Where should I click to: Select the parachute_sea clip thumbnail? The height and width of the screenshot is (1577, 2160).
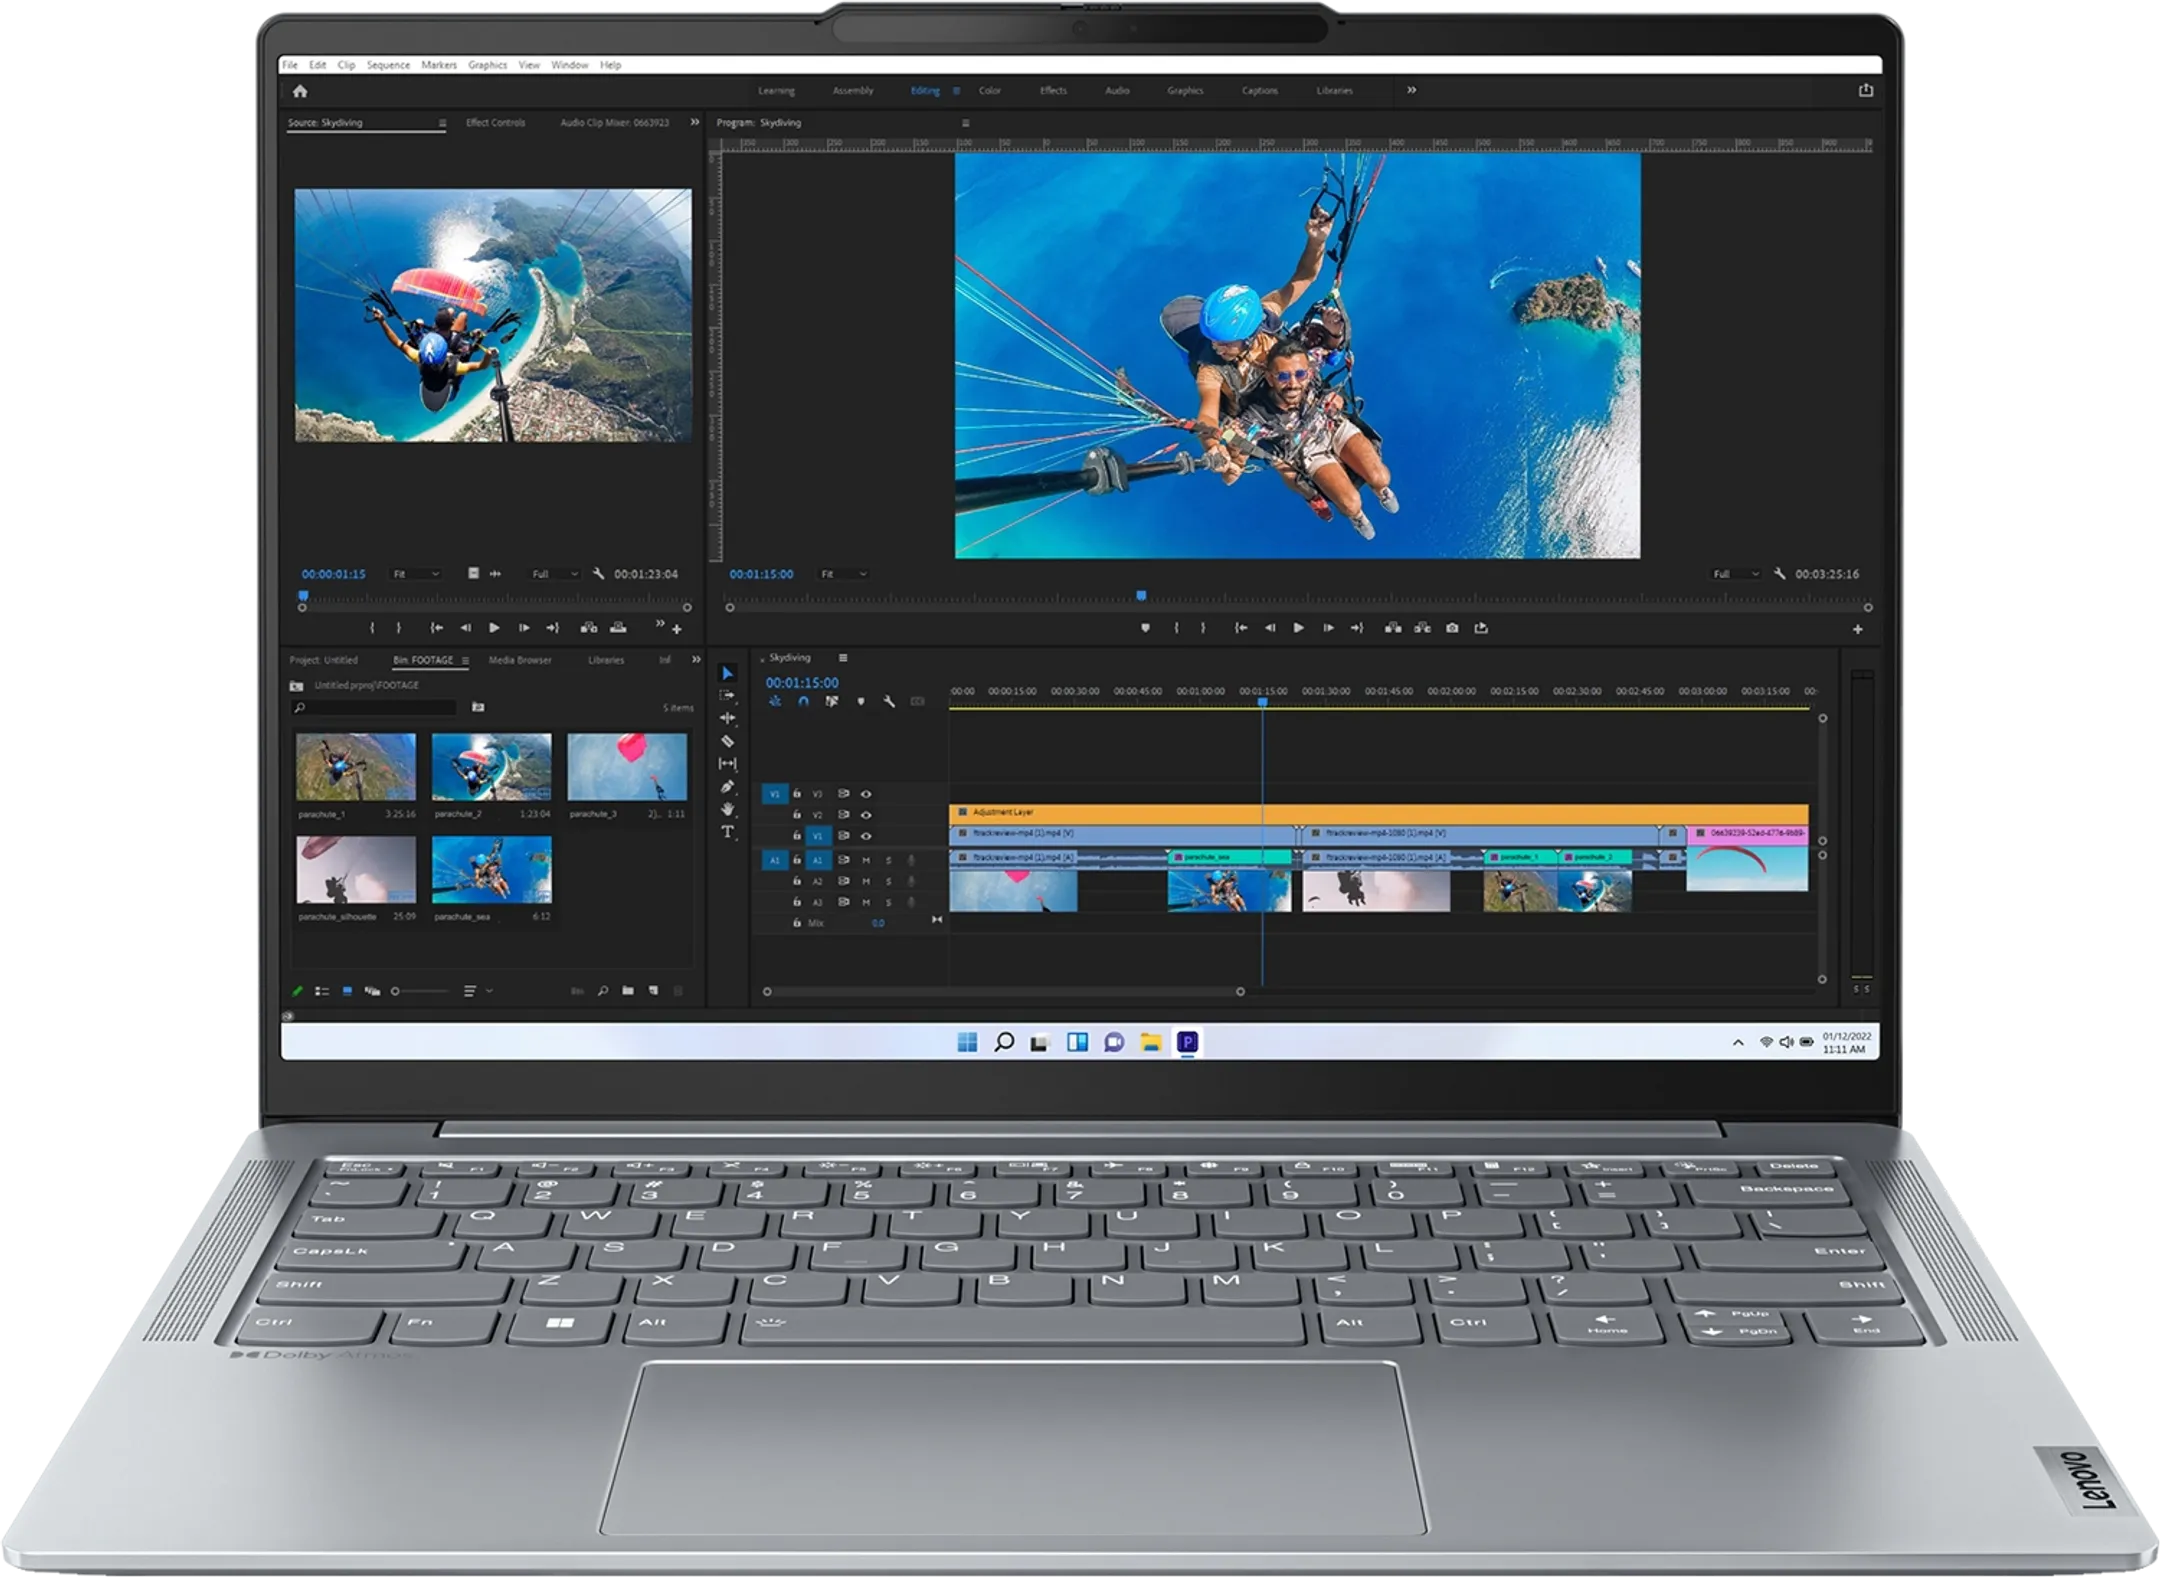(491, 870)
